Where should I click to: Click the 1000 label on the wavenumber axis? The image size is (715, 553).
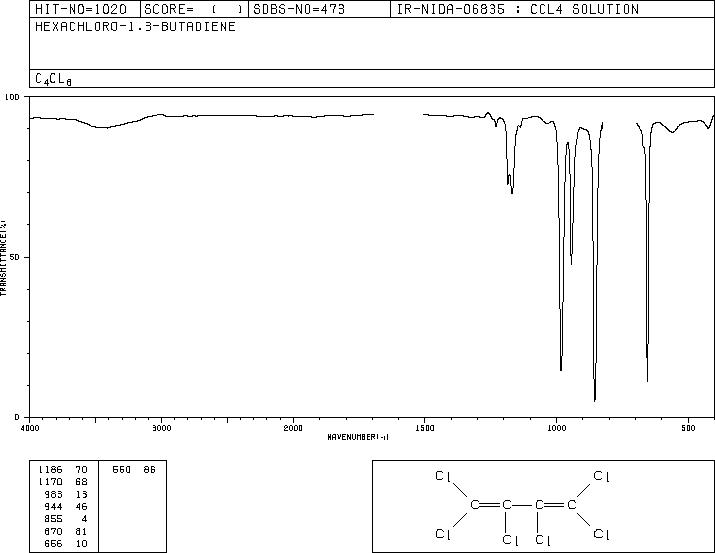(x=556, y=428)
